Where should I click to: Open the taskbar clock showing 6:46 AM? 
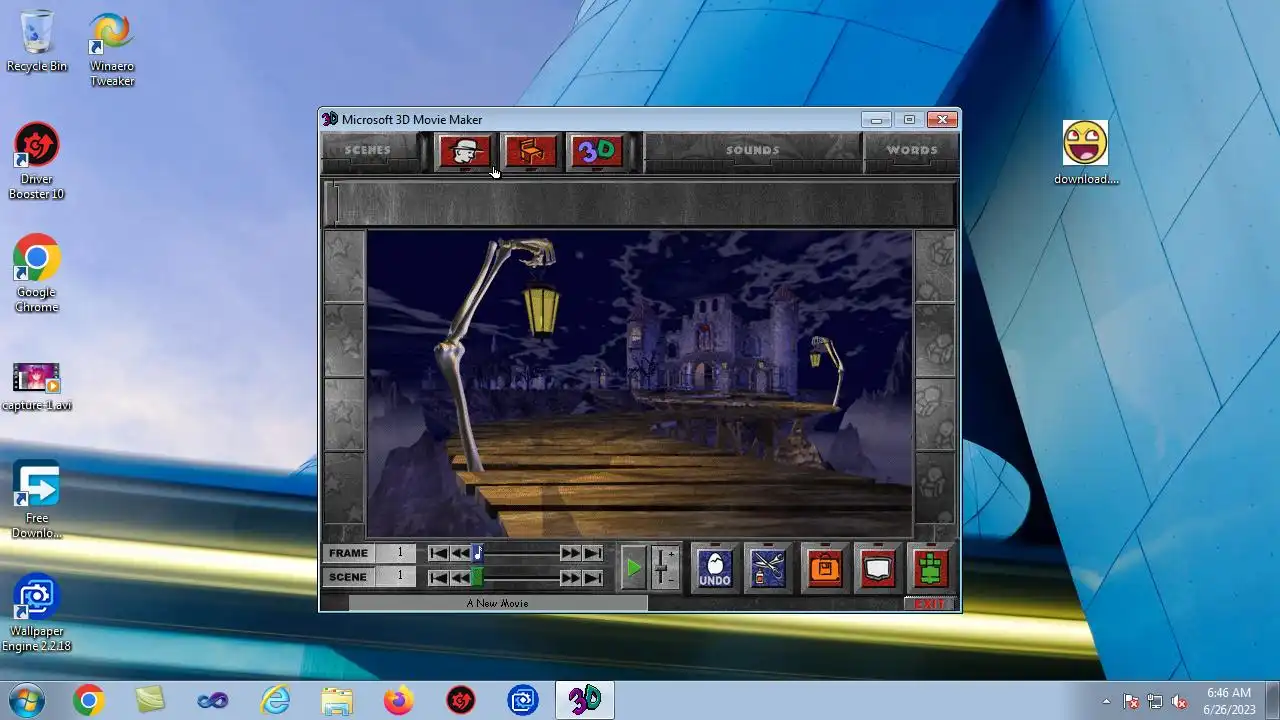[x=1229, y=701]
